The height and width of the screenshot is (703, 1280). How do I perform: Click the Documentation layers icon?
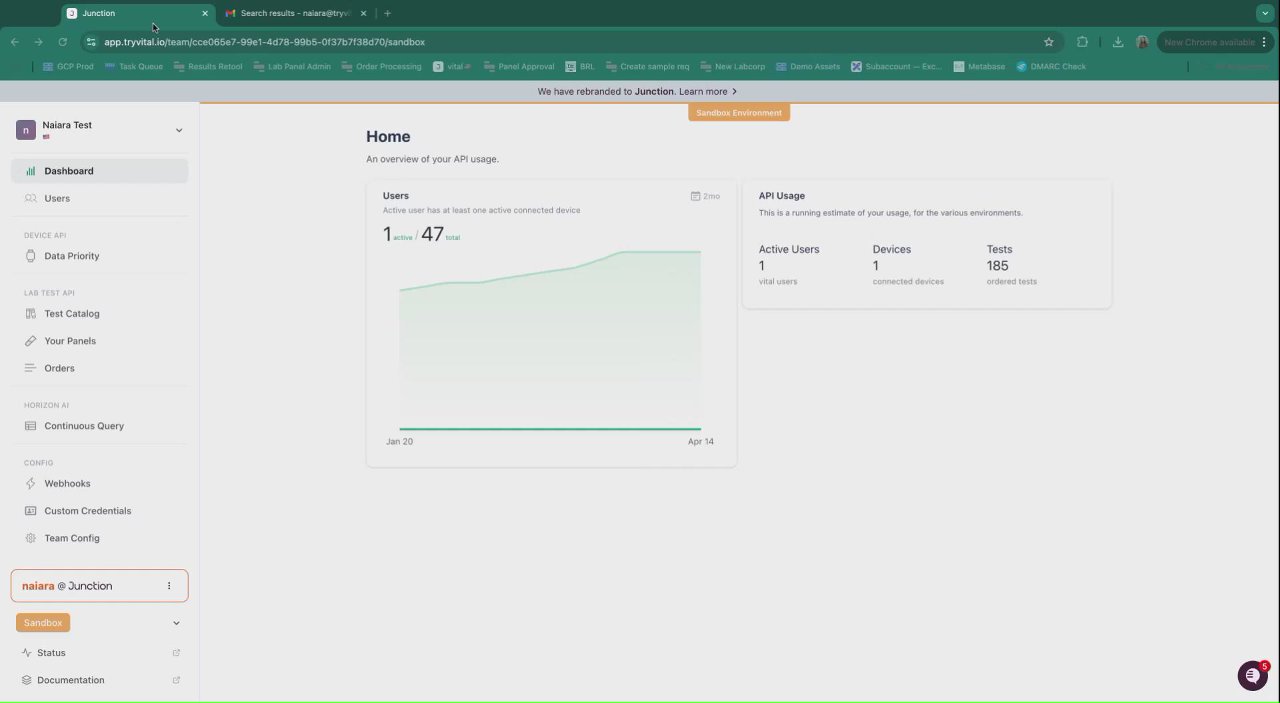click(26, 680)
